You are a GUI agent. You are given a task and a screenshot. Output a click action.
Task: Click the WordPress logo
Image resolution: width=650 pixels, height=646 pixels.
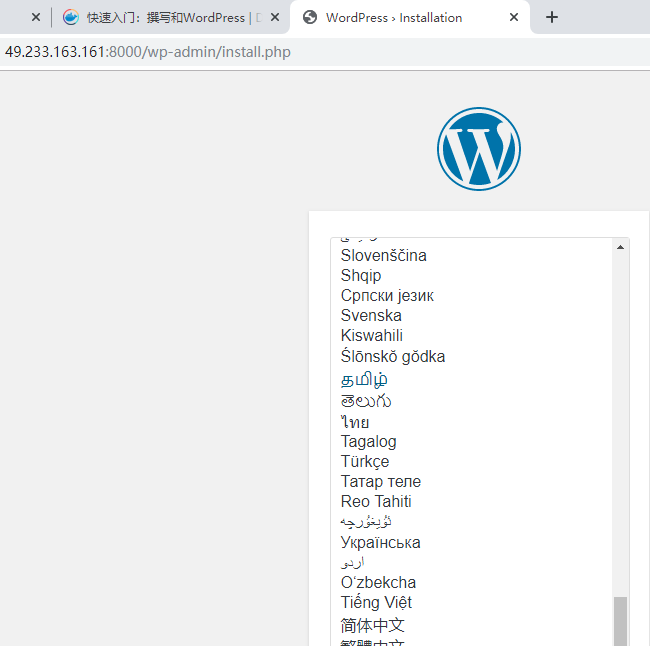point(479,149)
